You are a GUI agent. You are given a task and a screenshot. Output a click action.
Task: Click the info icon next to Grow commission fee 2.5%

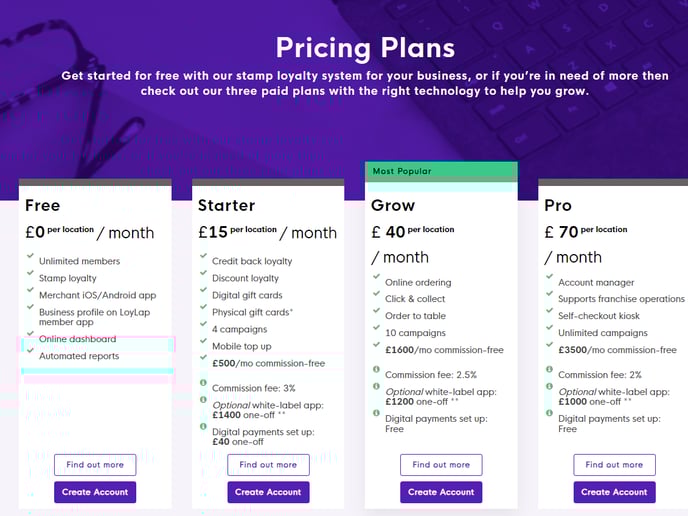coord(376,369)
